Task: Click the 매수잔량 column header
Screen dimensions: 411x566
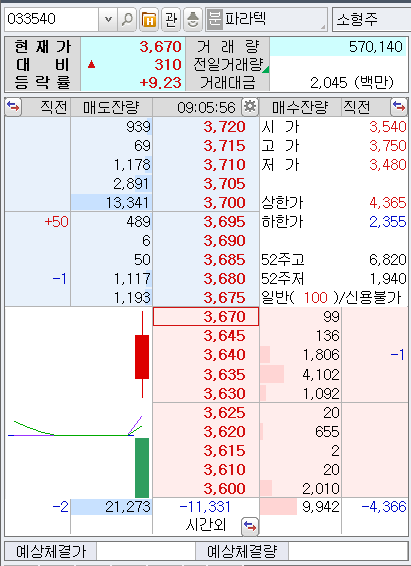Action: click(x=300, y=107)
